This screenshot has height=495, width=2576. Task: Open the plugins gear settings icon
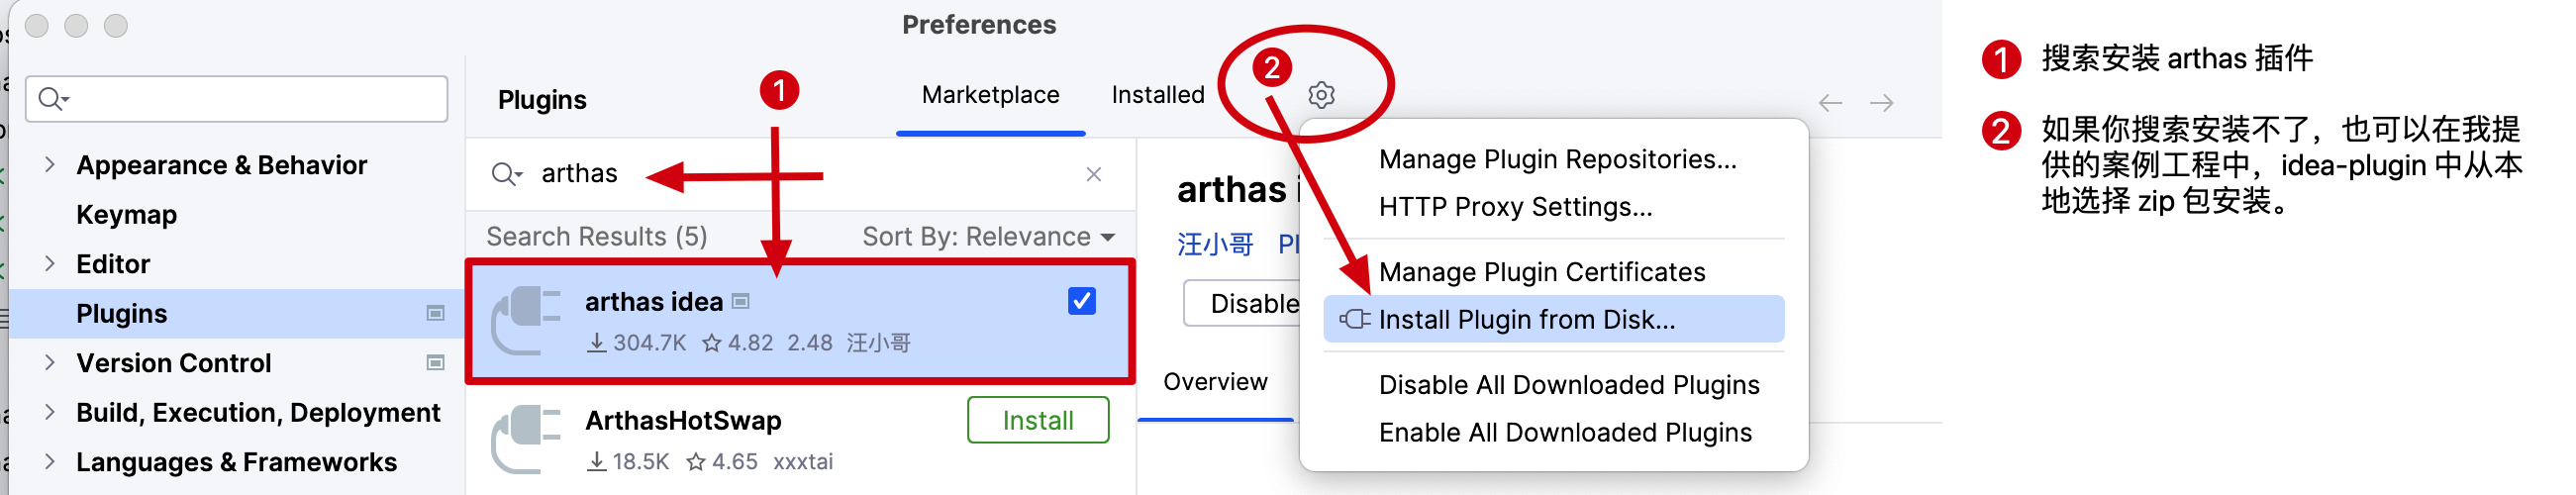pos(1321,95)
